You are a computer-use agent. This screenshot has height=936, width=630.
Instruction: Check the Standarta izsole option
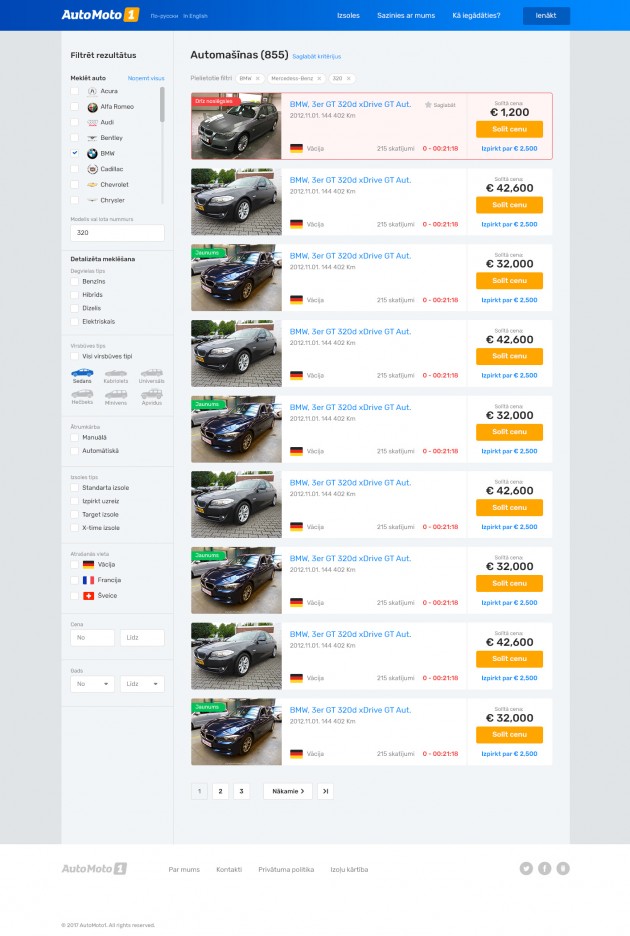75,488
